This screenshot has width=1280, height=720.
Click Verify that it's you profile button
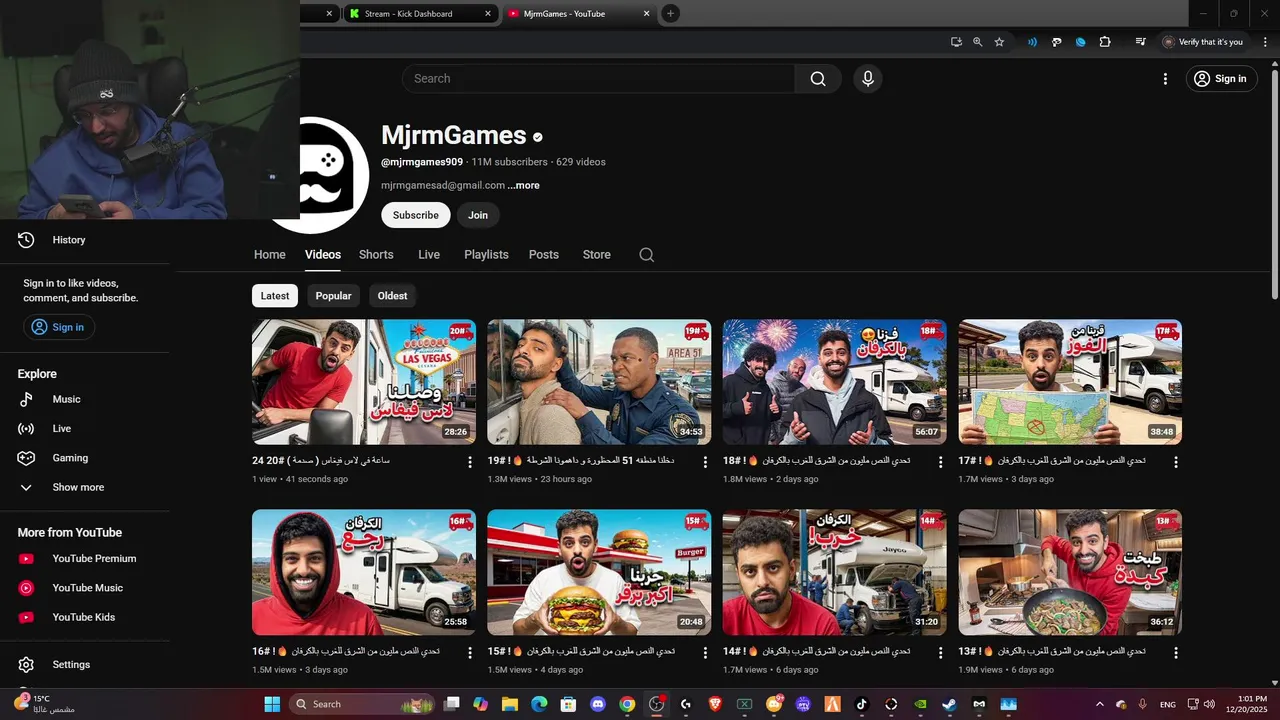[x=1203, y=42]
